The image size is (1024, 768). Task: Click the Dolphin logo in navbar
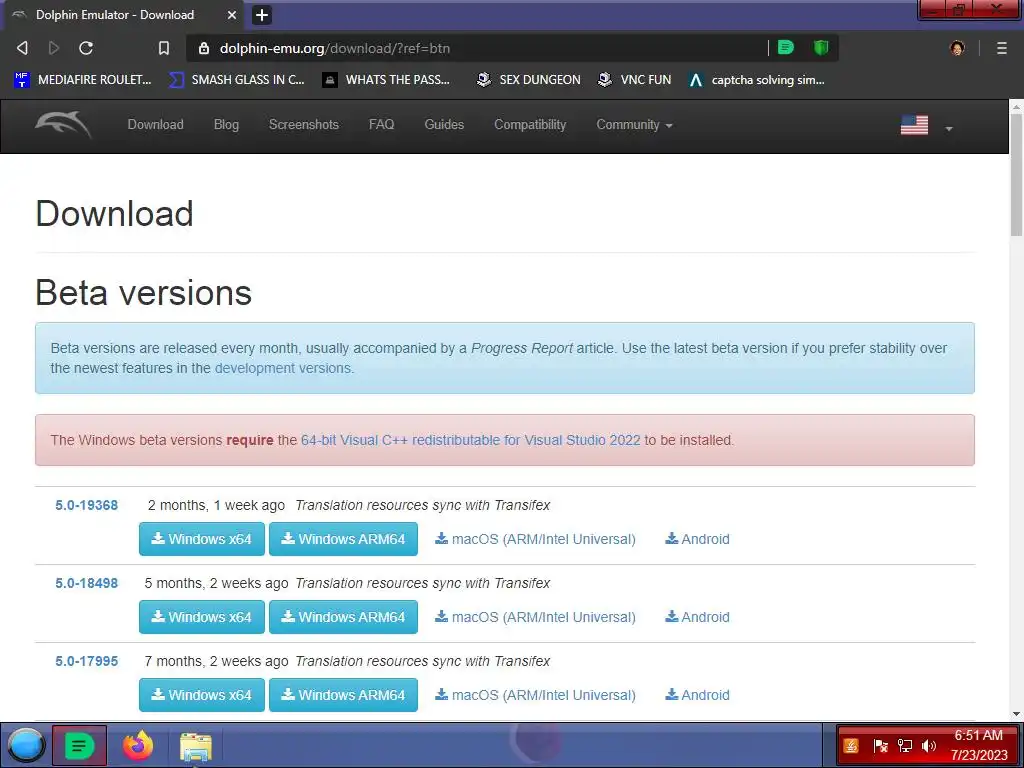[x=63, y=124]
